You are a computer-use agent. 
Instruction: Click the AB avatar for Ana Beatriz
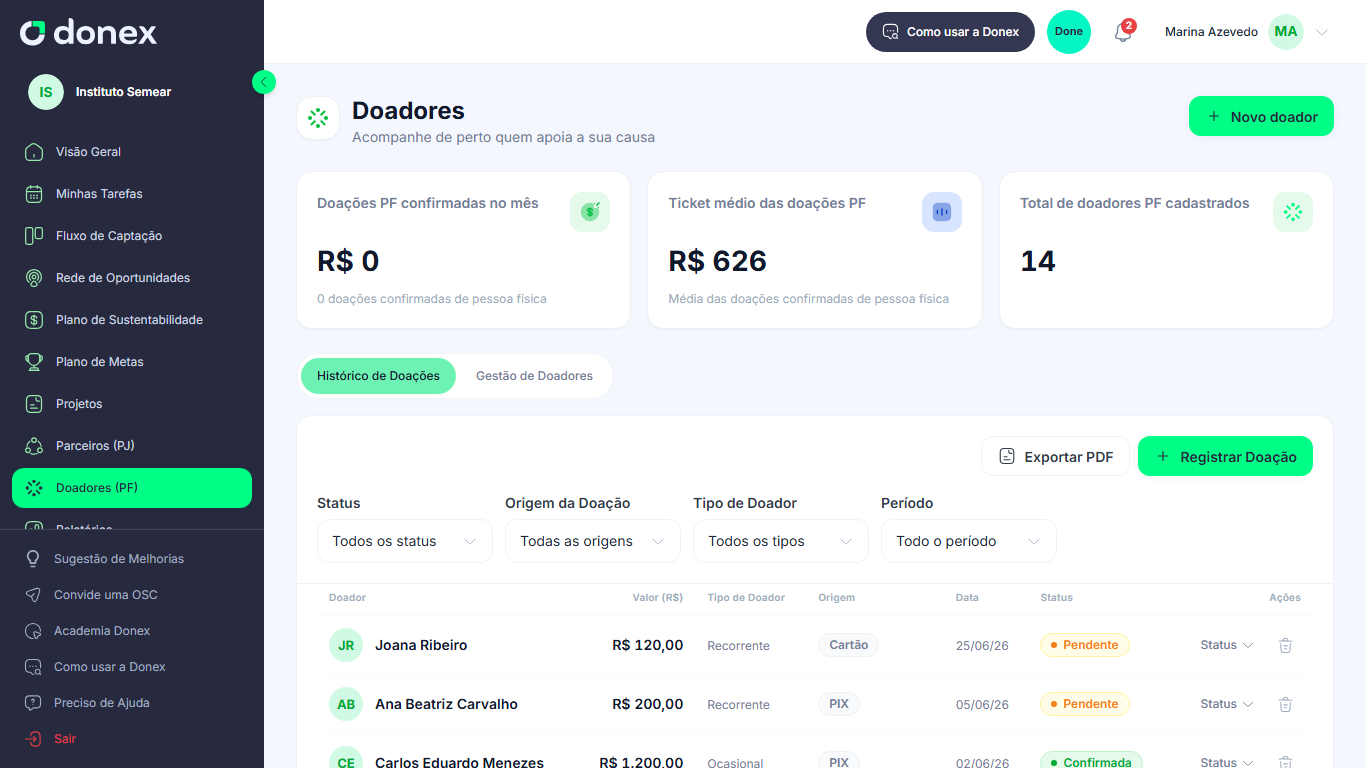[346, 704]
